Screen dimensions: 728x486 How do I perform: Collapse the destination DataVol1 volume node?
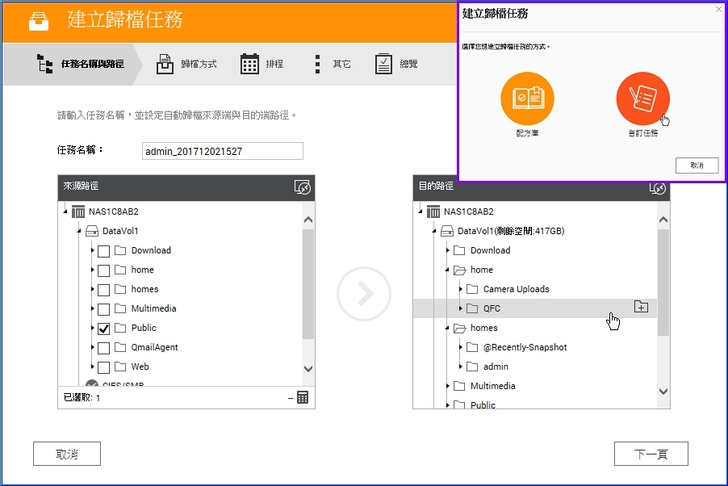435,231
